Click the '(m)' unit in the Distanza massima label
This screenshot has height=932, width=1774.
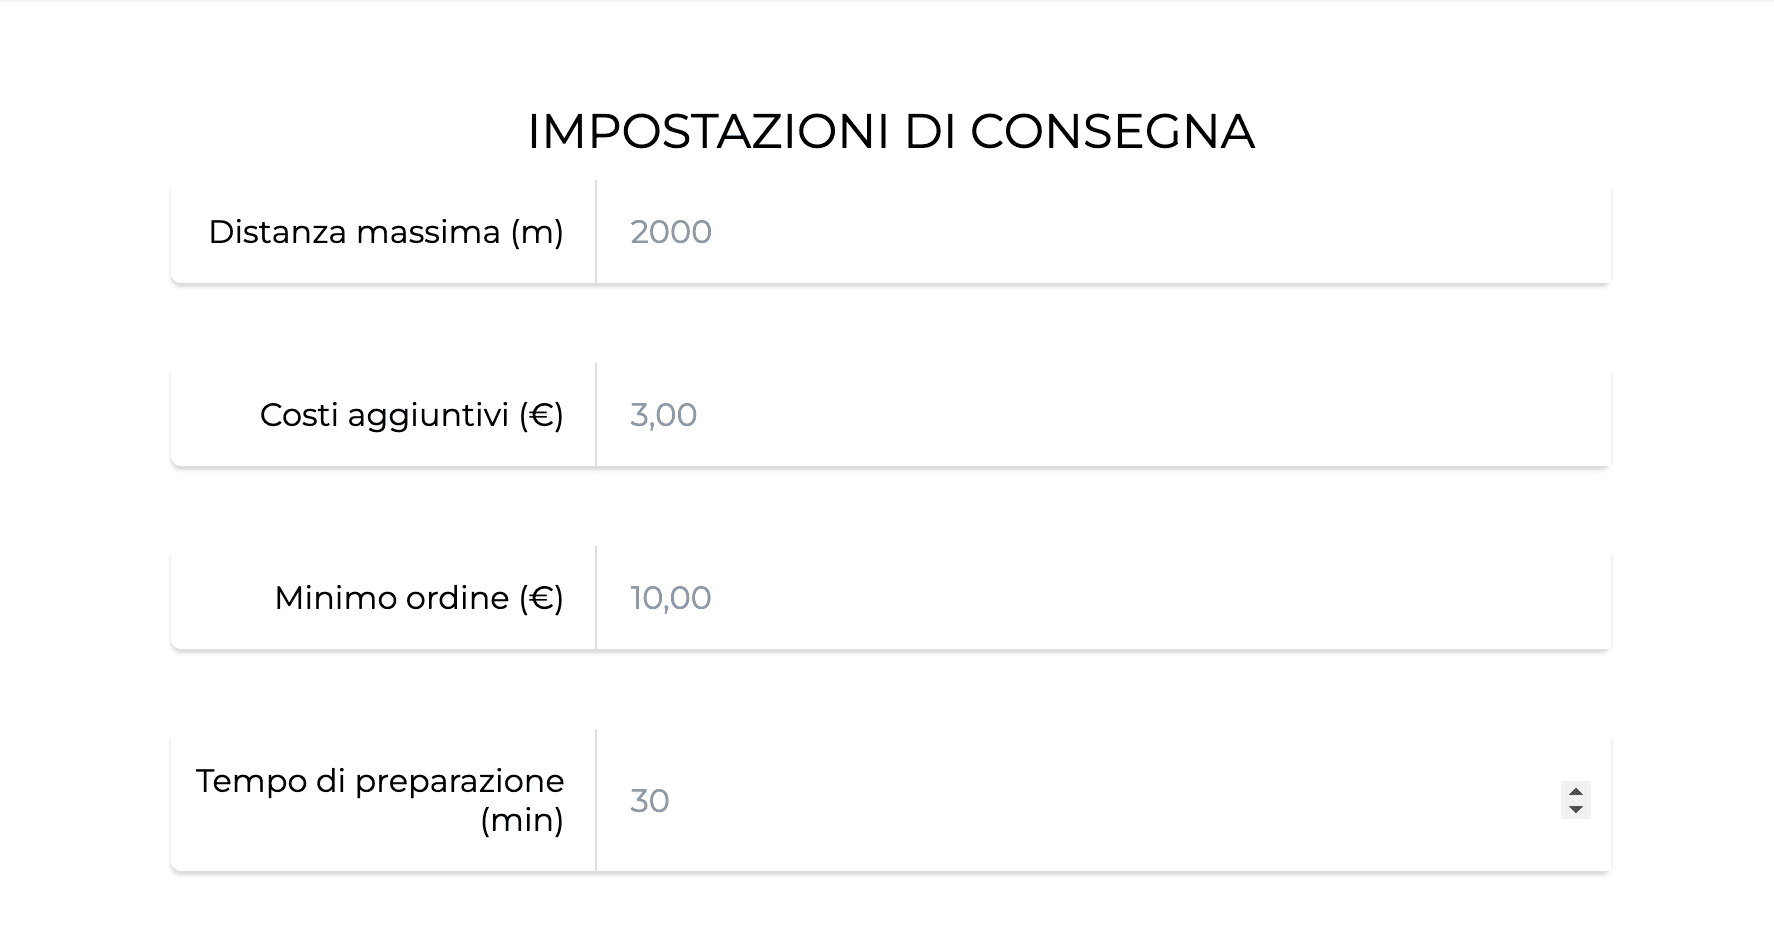point(537,233)
